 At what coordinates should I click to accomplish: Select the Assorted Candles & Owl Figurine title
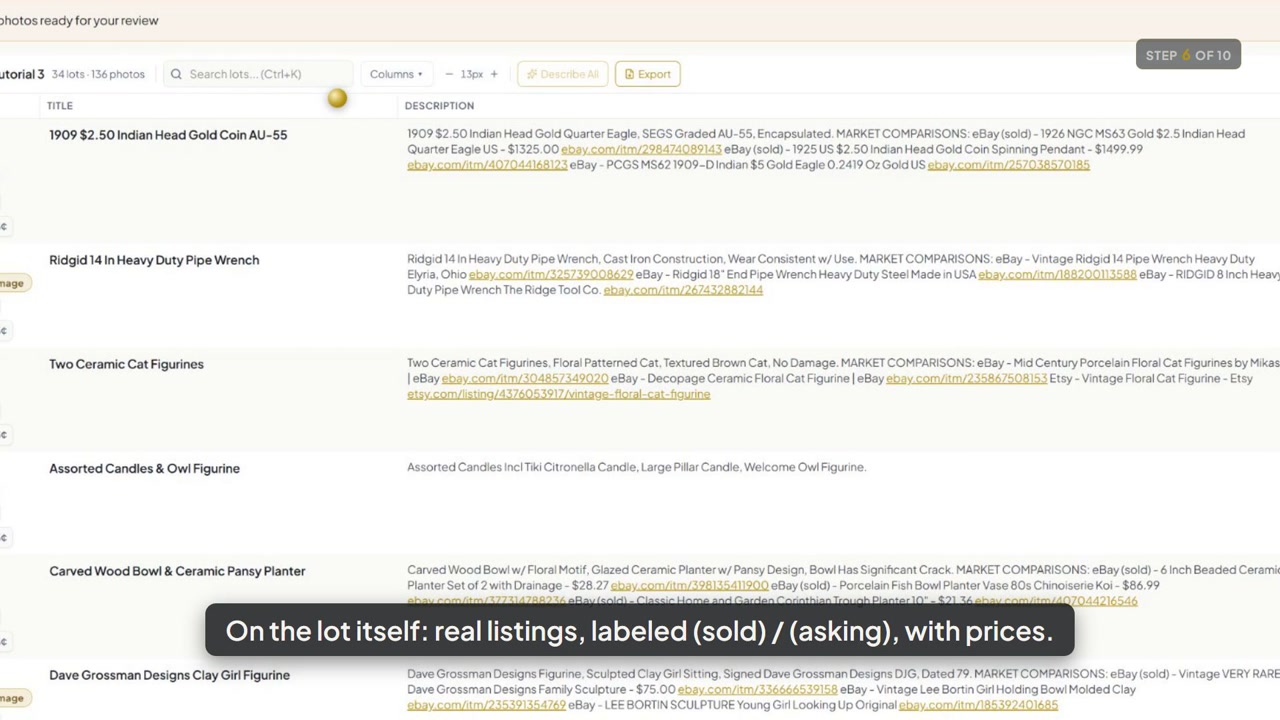tap(144, 468)
